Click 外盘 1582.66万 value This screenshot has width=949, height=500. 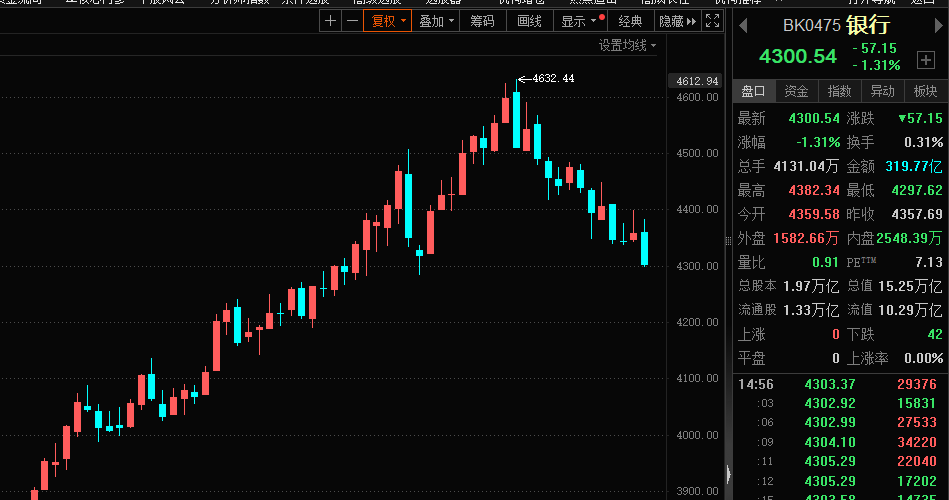click(806, 238)
